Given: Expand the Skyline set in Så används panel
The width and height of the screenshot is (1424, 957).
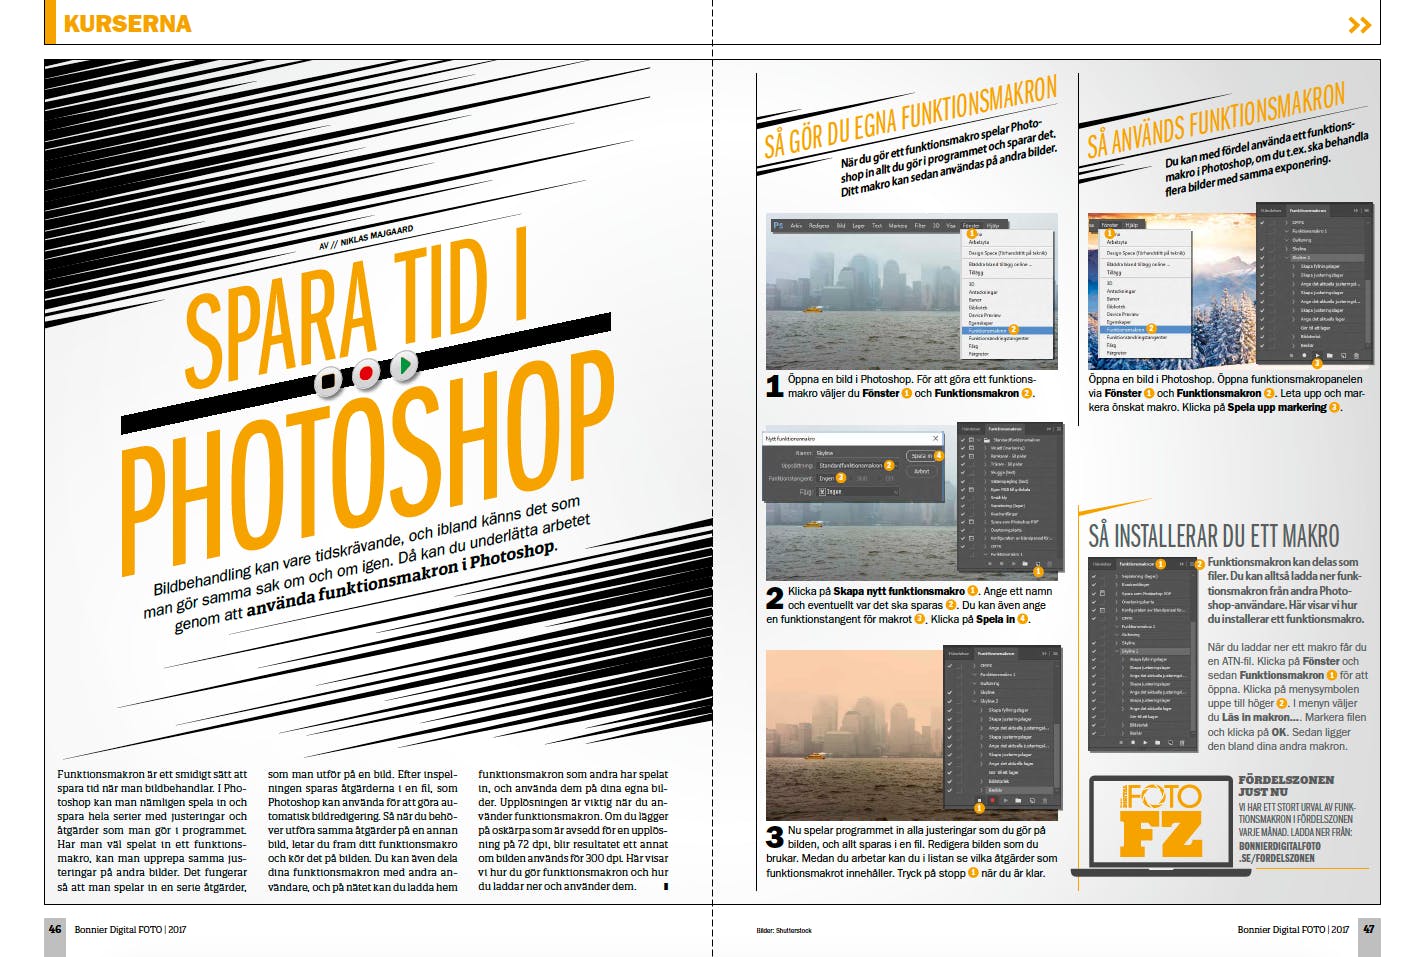Looking at the screenshot, I should pyautogui.click(x=1286, y=249).
